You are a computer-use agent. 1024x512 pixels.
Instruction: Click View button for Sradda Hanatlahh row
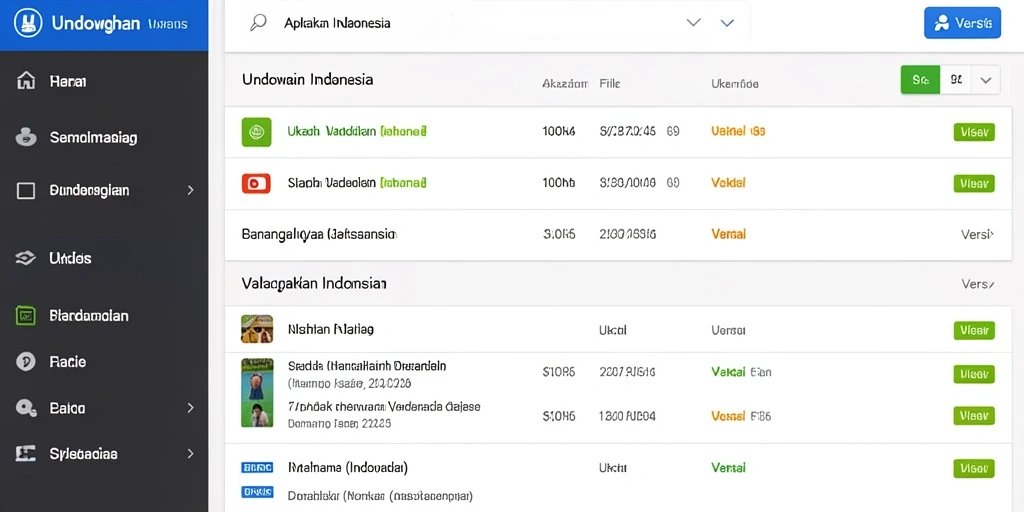974,374
